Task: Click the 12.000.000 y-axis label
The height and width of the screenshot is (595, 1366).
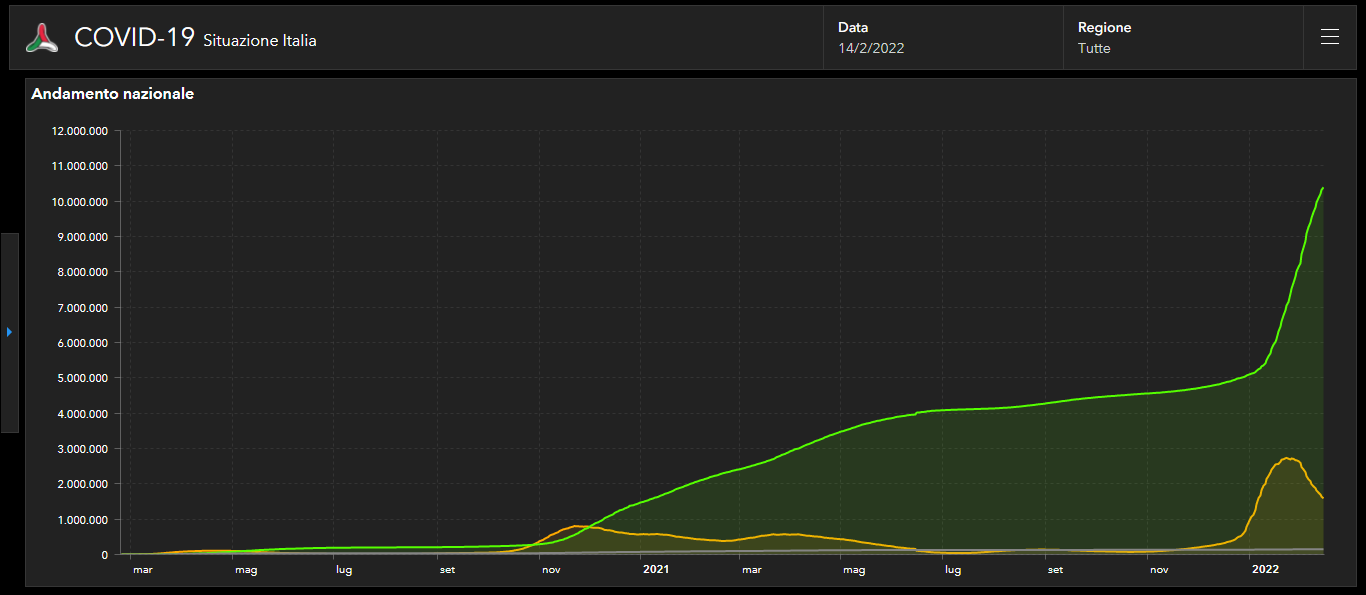Action: (x=79, y=131)
